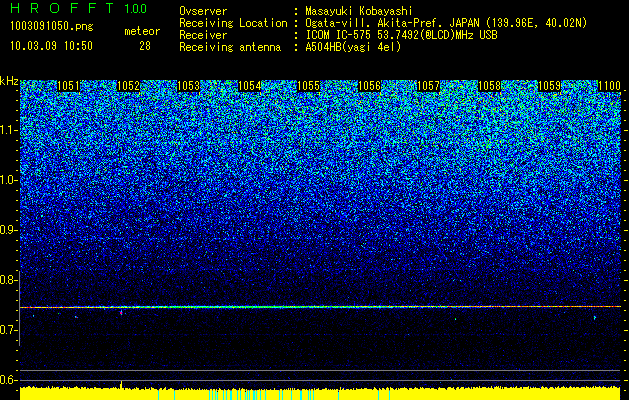Click the date stamp 10.03.09 10:50
This screenshot has width=629, height=400.
[x=51, y=46]
